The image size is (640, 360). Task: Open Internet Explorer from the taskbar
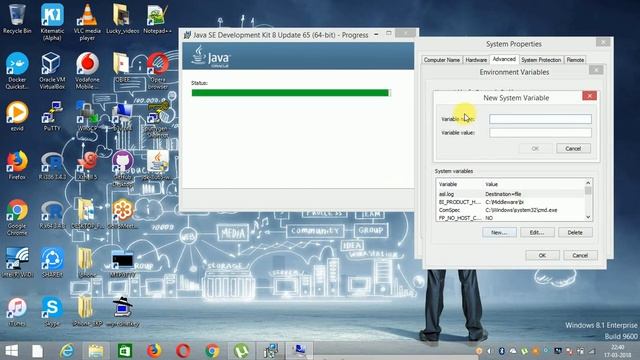coord(67,351)
